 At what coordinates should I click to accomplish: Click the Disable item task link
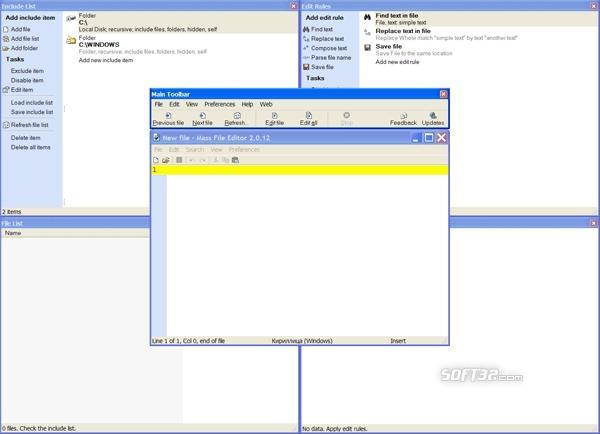[x=27, y=80]
